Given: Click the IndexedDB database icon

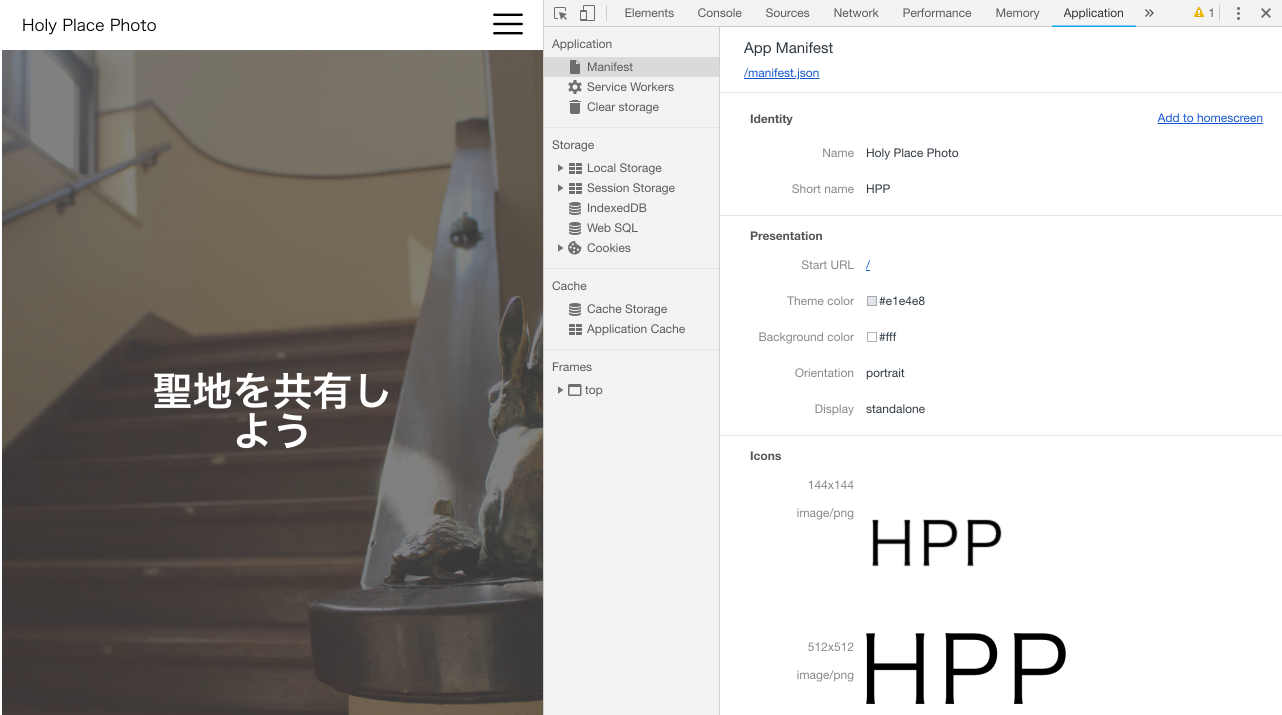Looking at the screenshot, I should coord(575,208).
